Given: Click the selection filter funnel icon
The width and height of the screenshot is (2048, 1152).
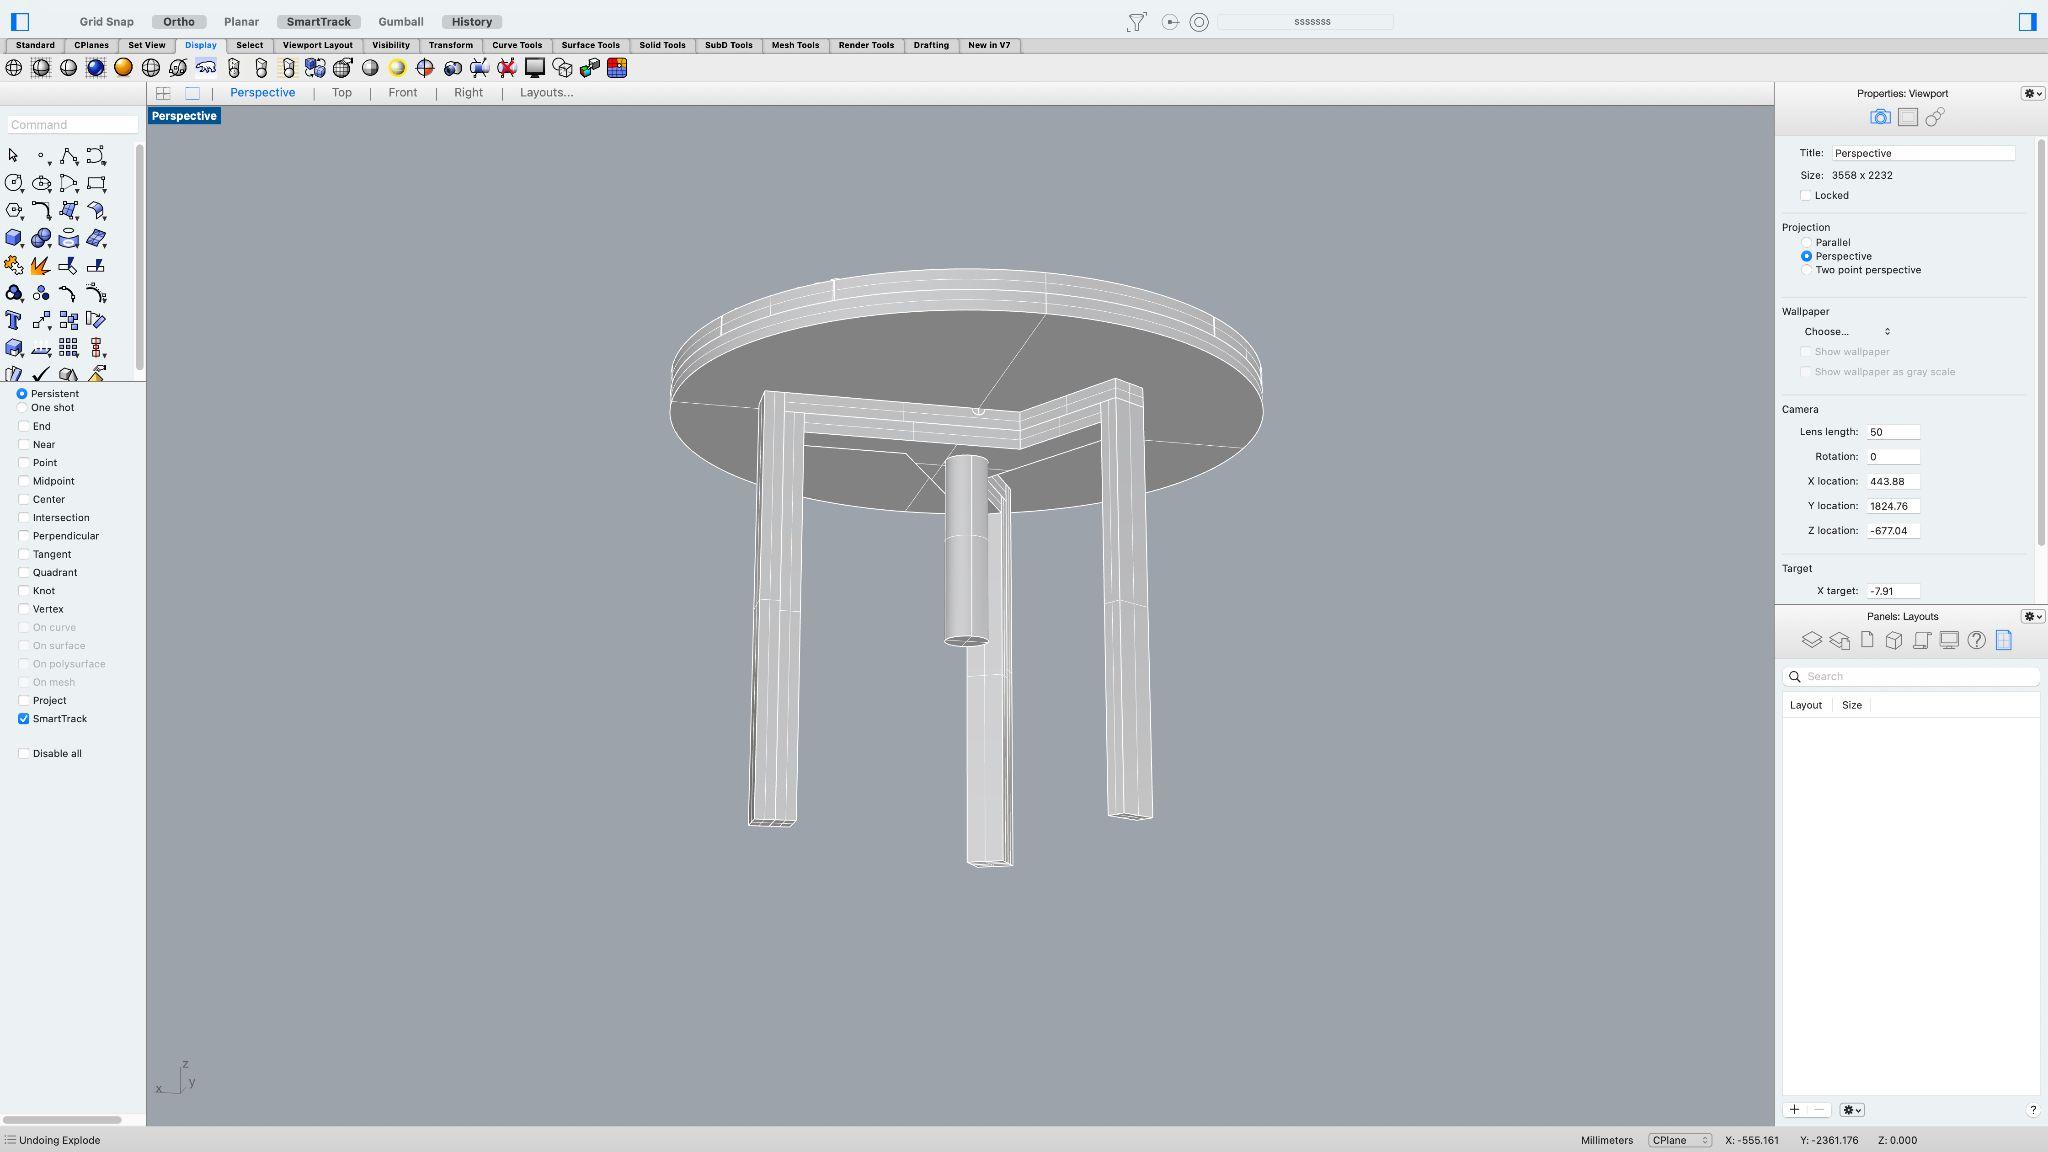Looking at the screenshot, I should click(x=1136, y=22).
